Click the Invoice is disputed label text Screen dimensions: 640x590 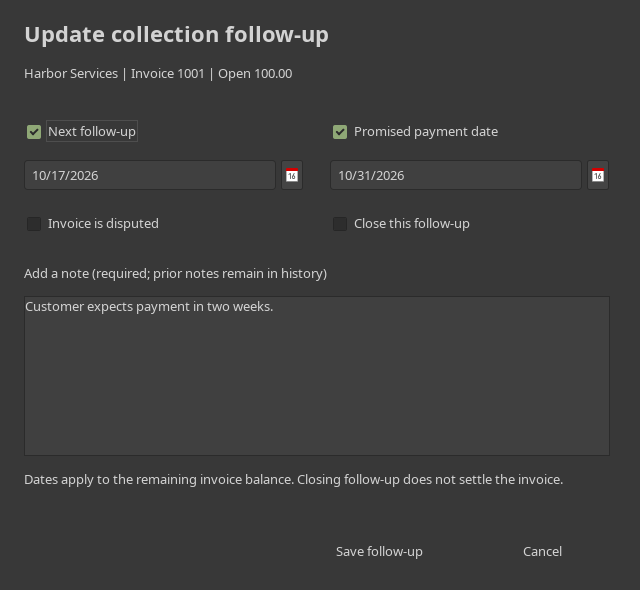103,224
